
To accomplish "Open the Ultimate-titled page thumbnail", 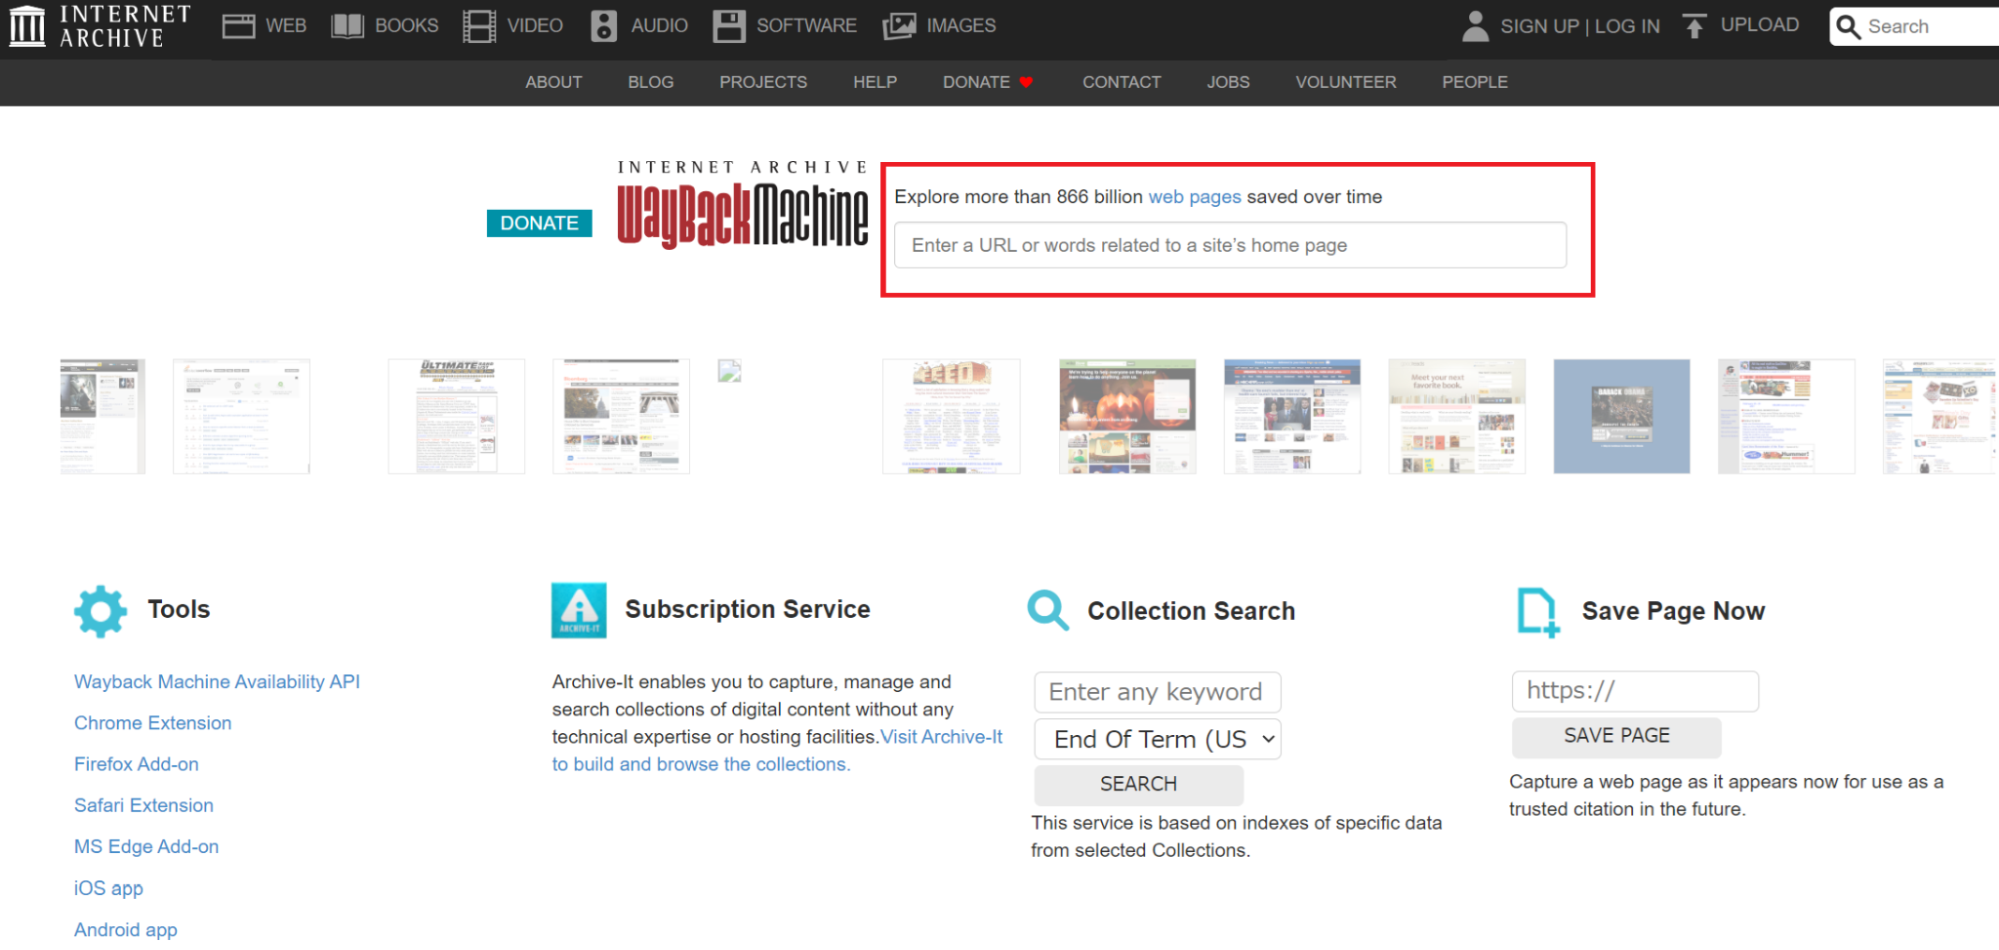I will point(456,416).
